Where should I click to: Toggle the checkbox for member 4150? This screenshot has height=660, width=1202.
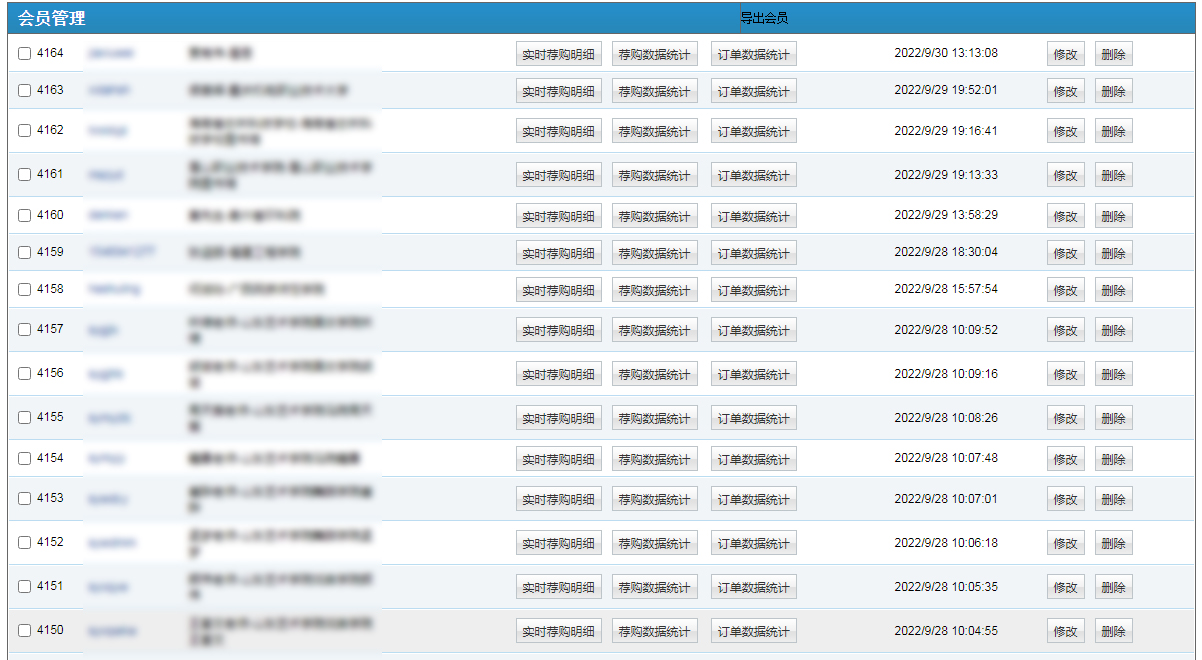point(25,631)
